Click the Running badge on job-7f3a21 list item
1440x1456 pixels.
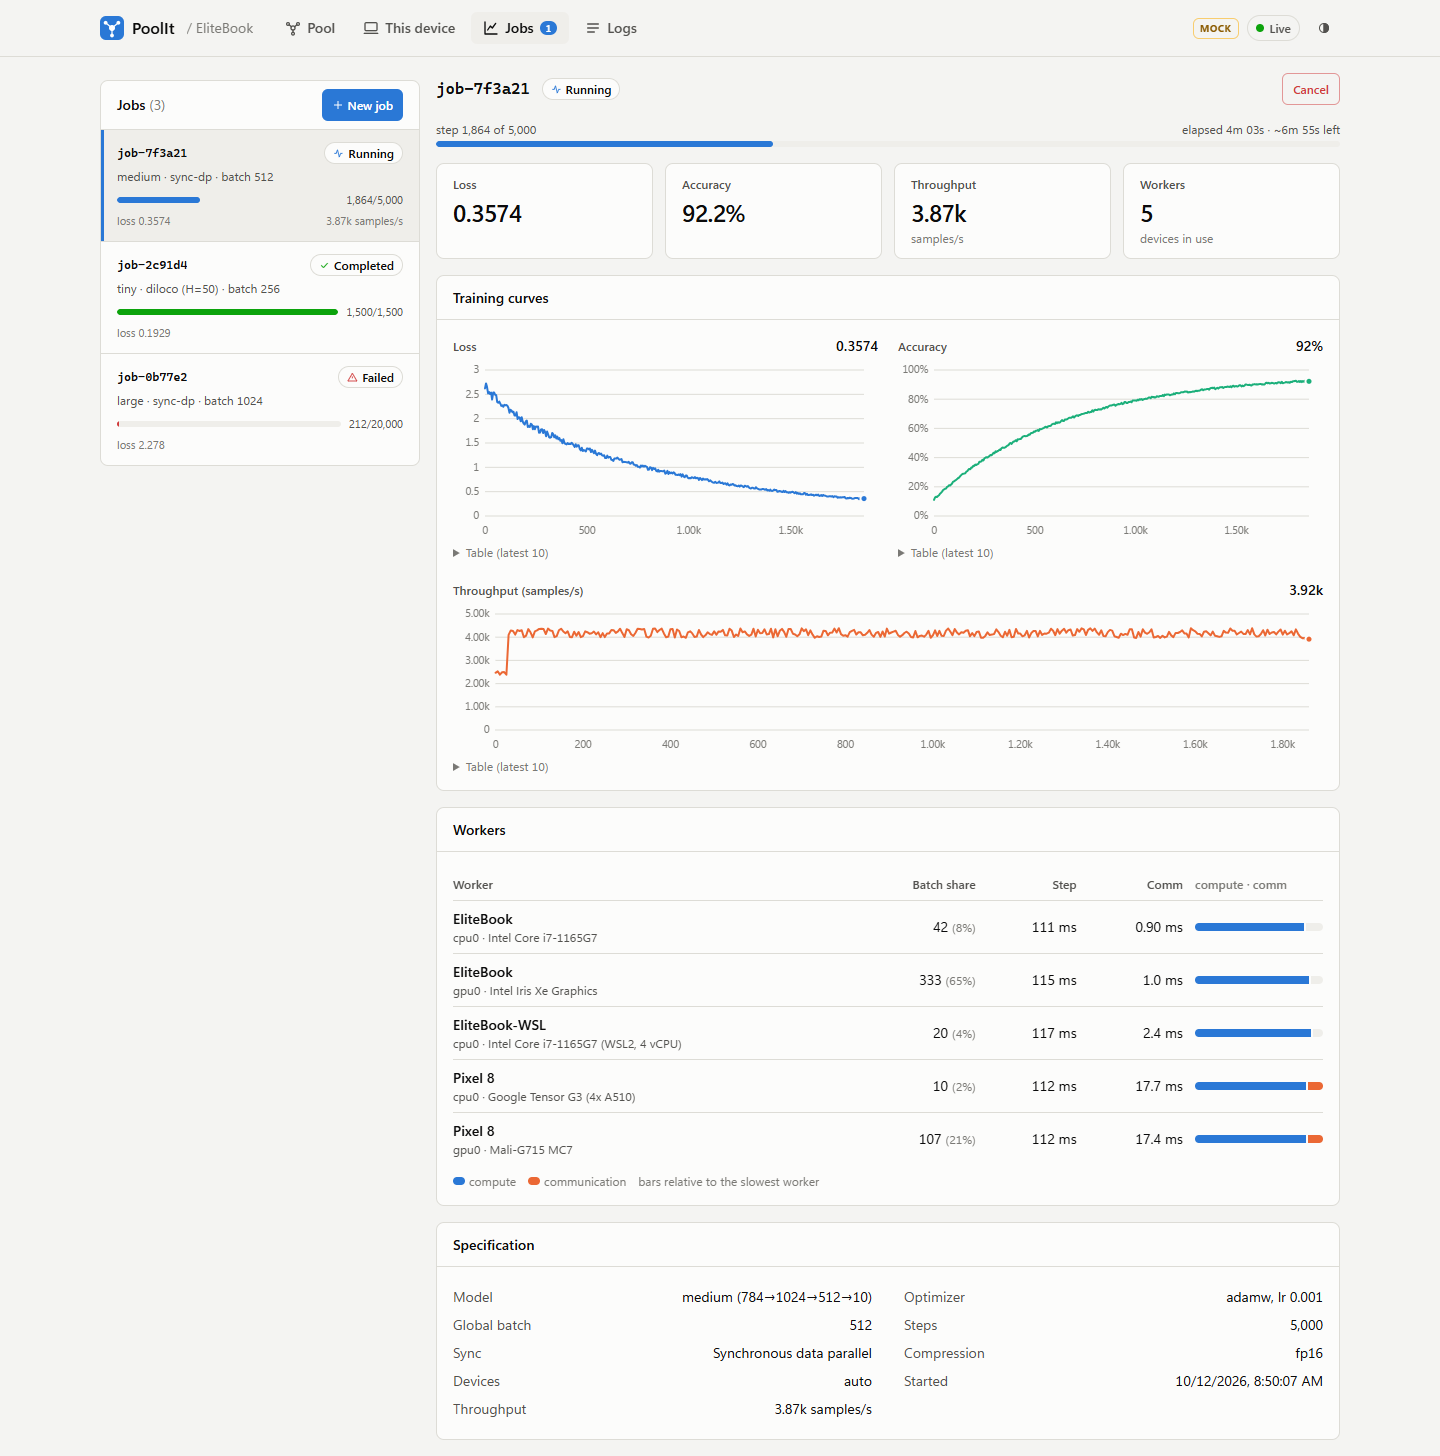[x=363, y=153]
